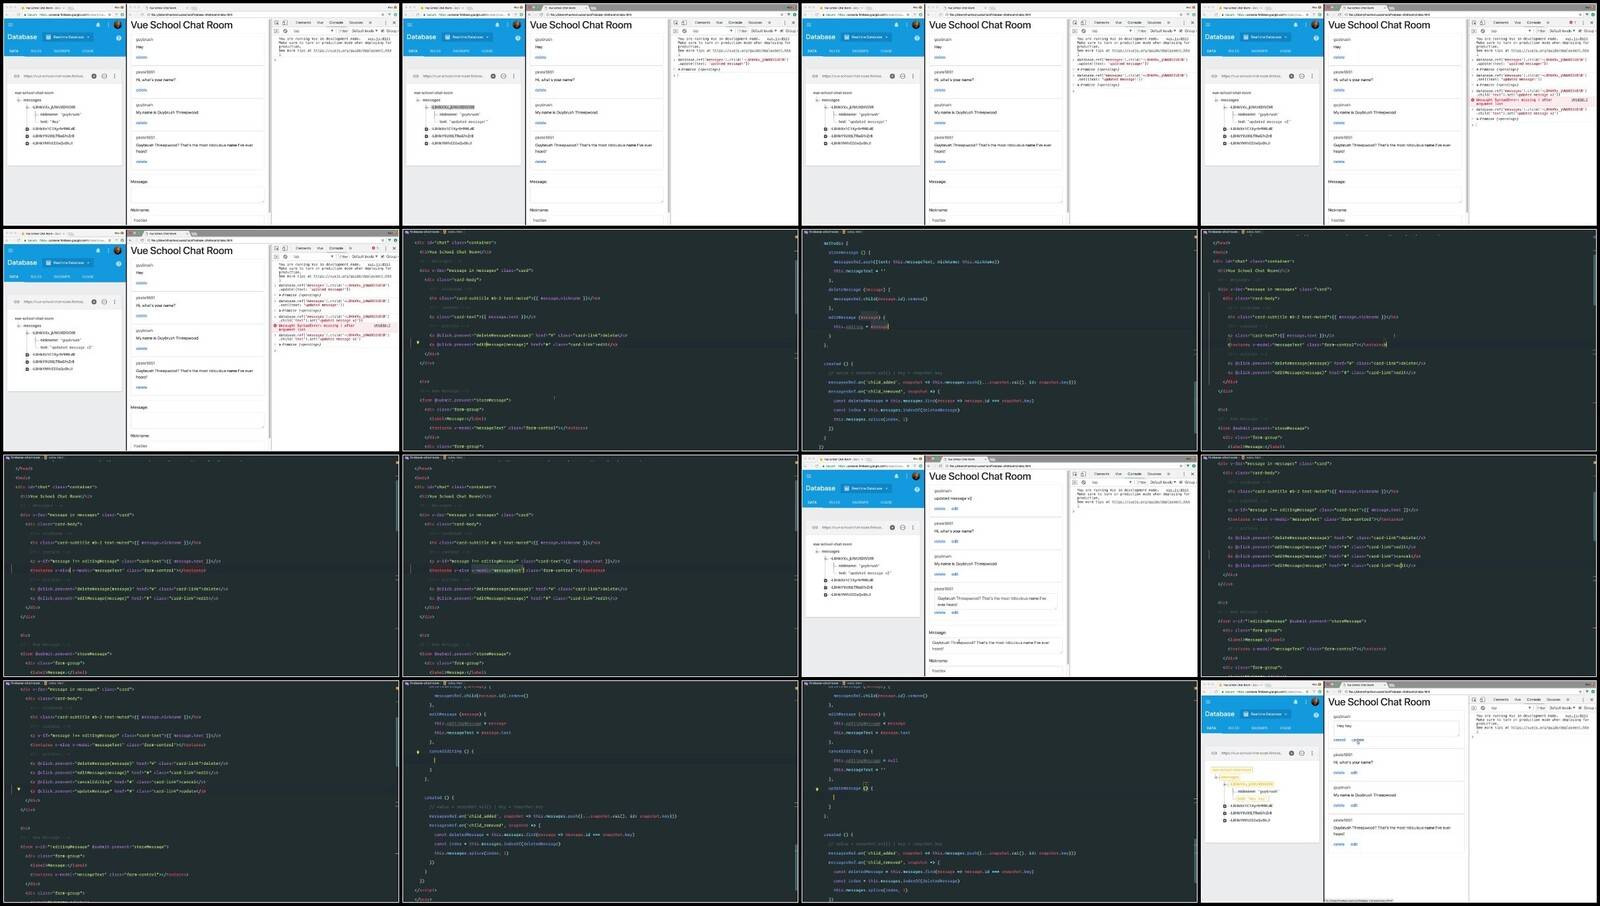Viewport: 1600px width, 906px height.
Task: Open thumbnail showing the updateMessage method stub
Action: tap(999, 792)
